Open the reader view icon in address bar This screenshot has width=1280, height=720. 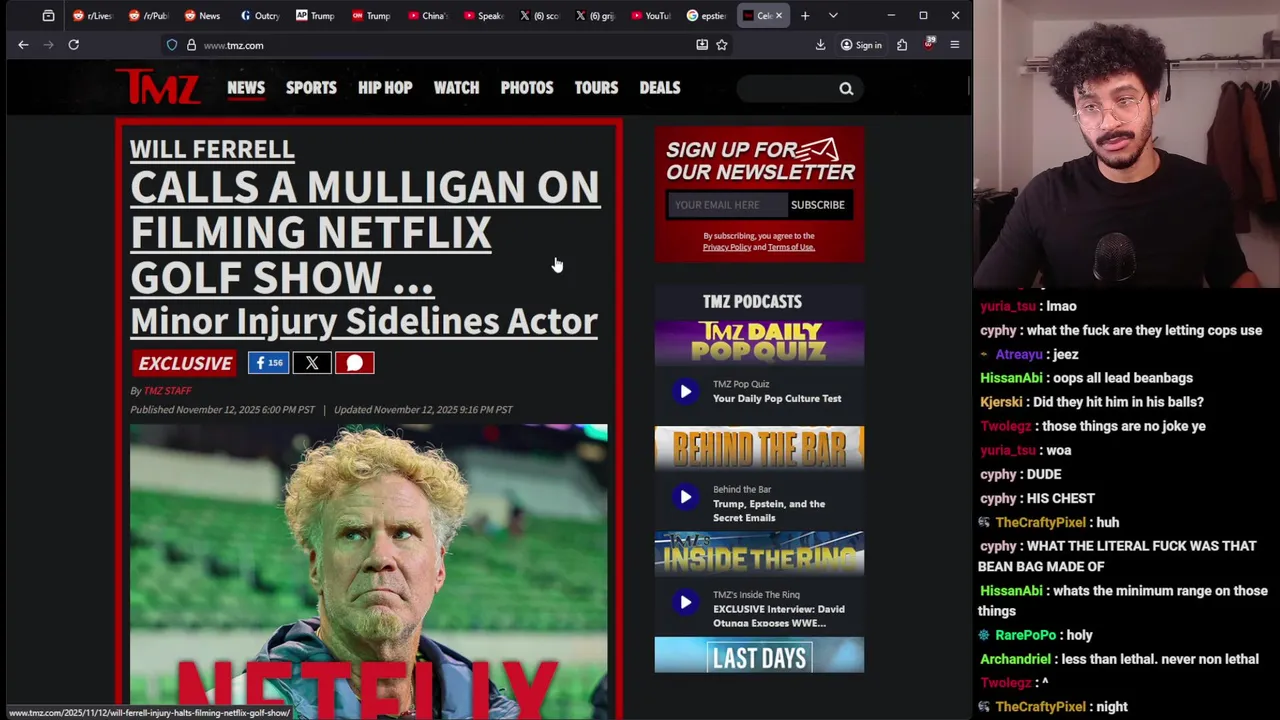(x=702, y=45)
